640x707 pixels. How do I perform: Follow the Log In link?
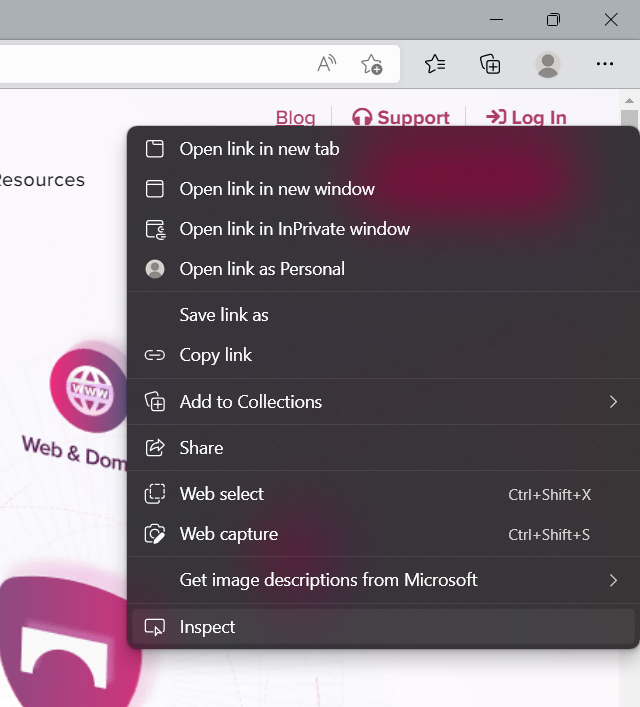click(526, 117)
